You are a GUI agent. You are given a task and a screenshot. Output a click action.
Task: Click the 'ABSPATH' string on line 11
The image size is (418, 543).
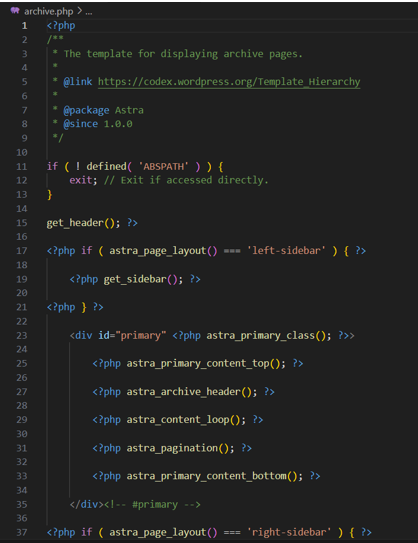(164, 167)
